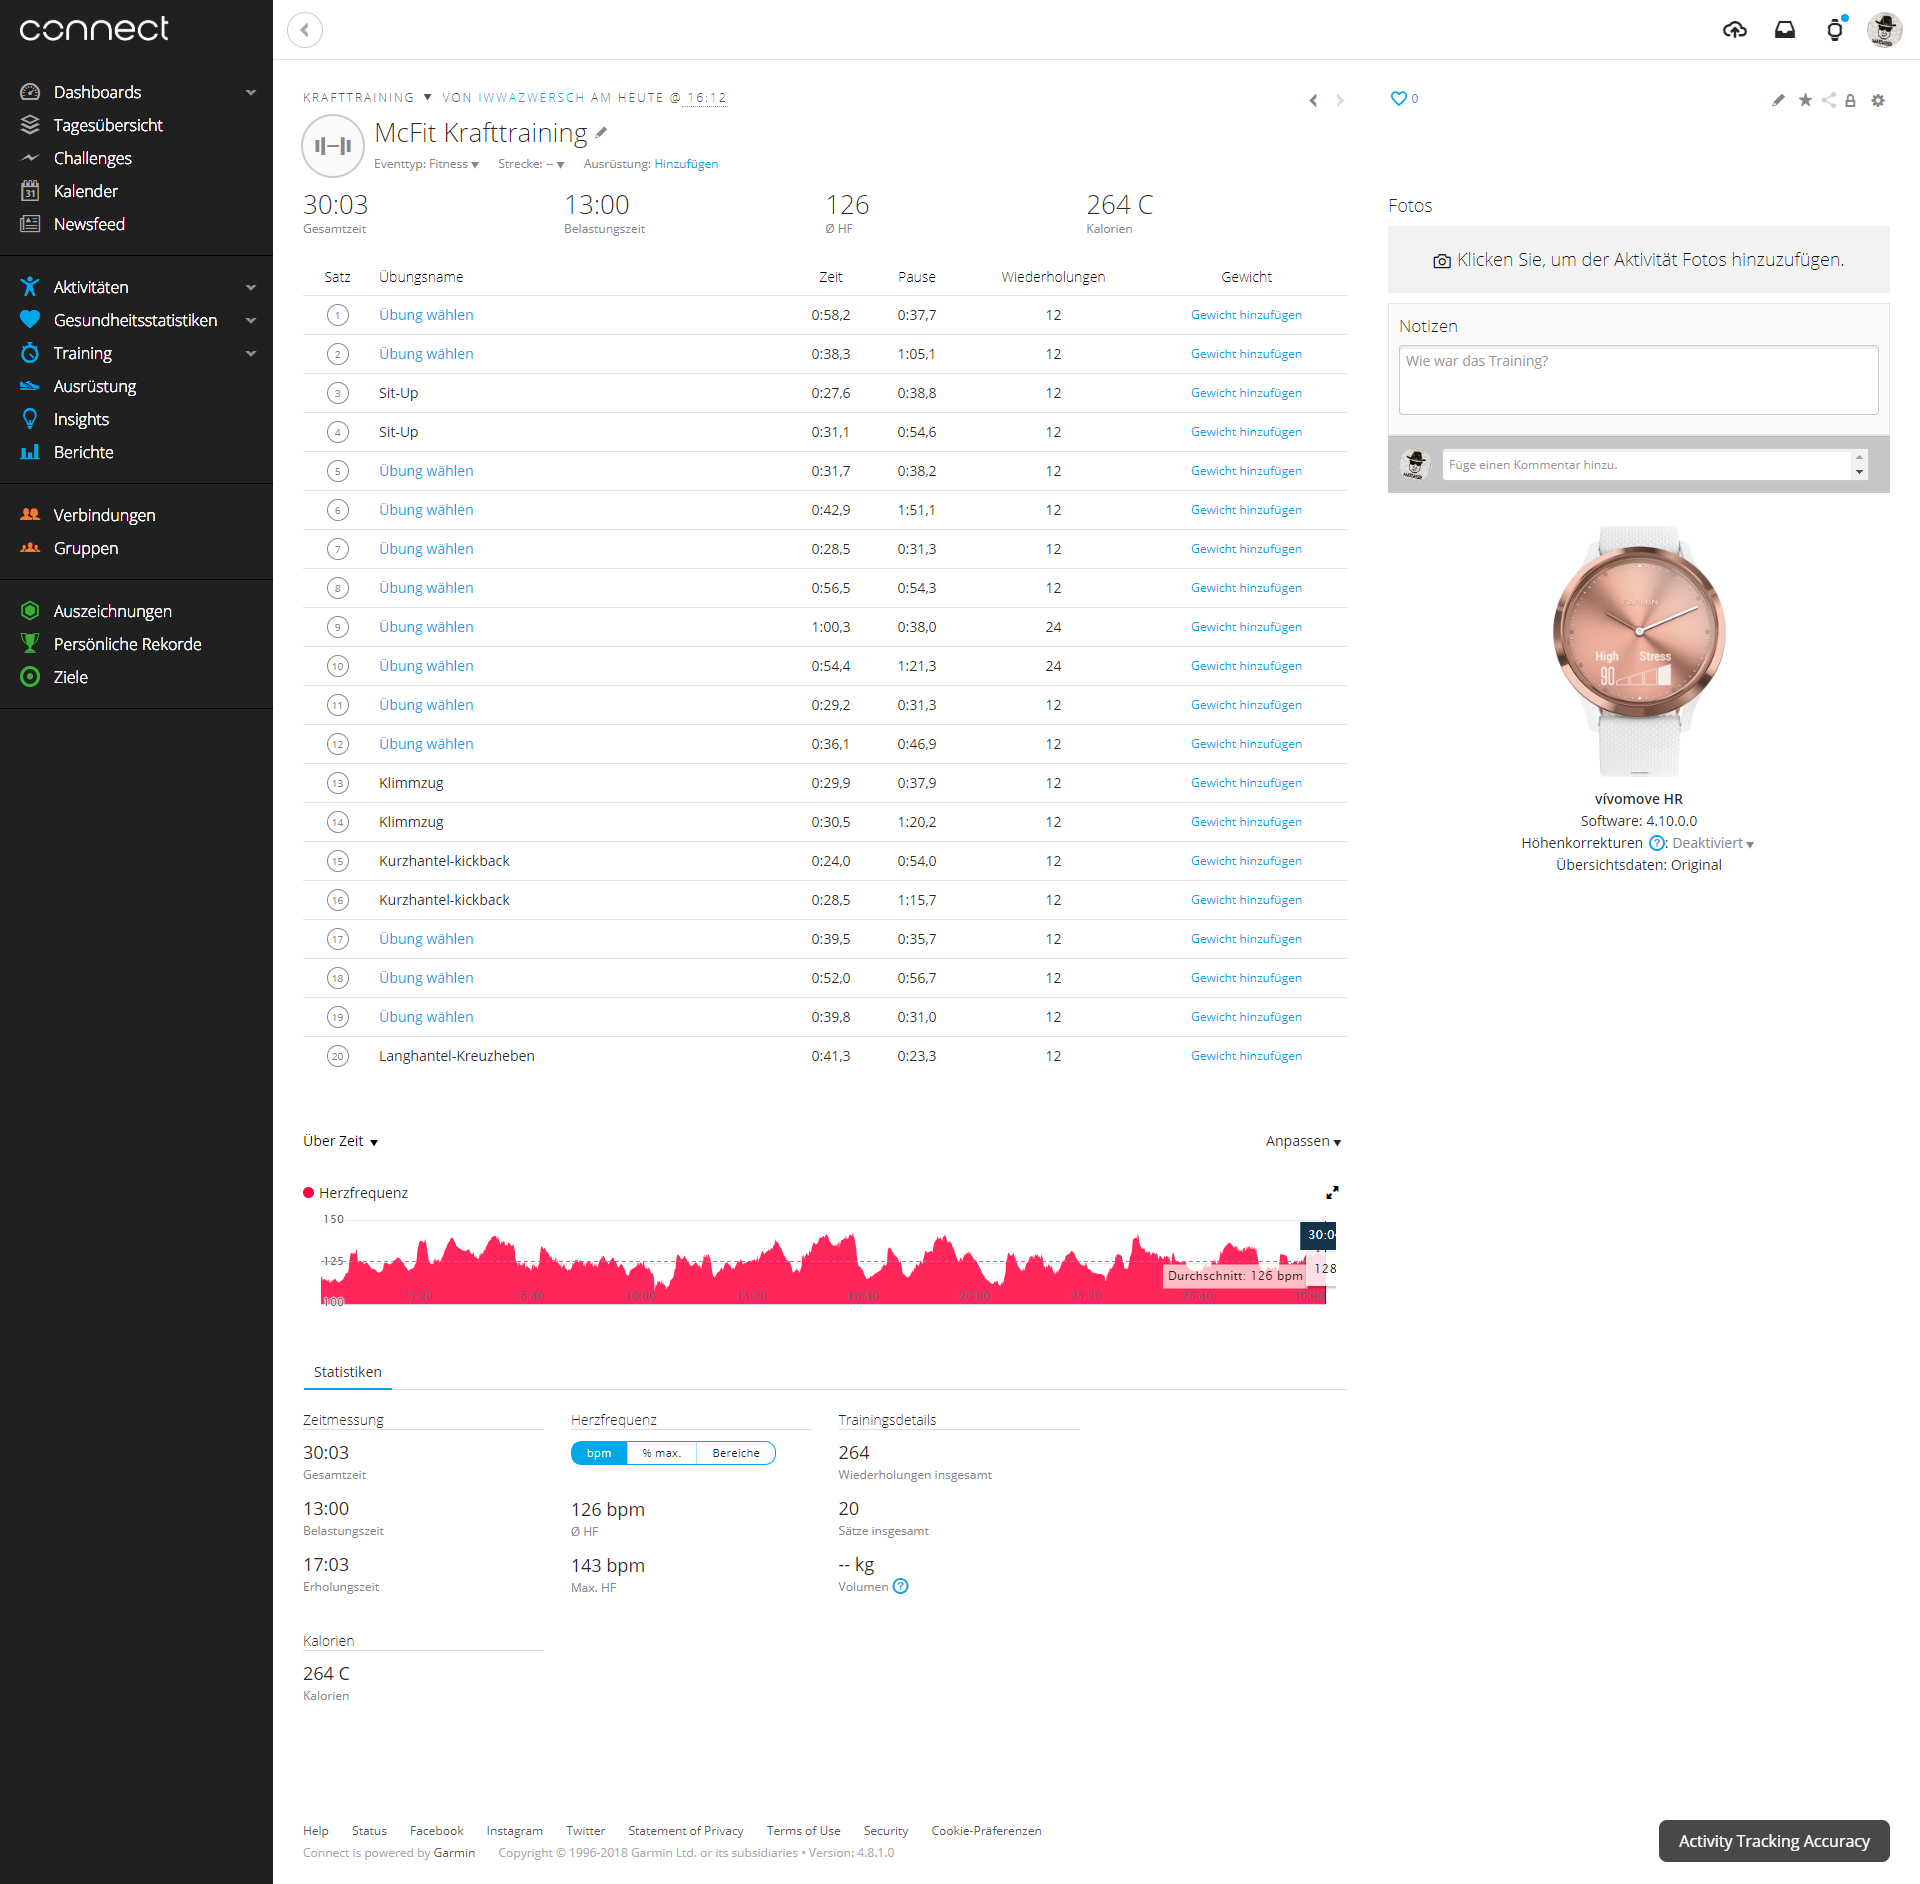Click Activity Tracking Accuracy button
This screenshot has height=1884, width=1920.
(x=1773, y=1841)
